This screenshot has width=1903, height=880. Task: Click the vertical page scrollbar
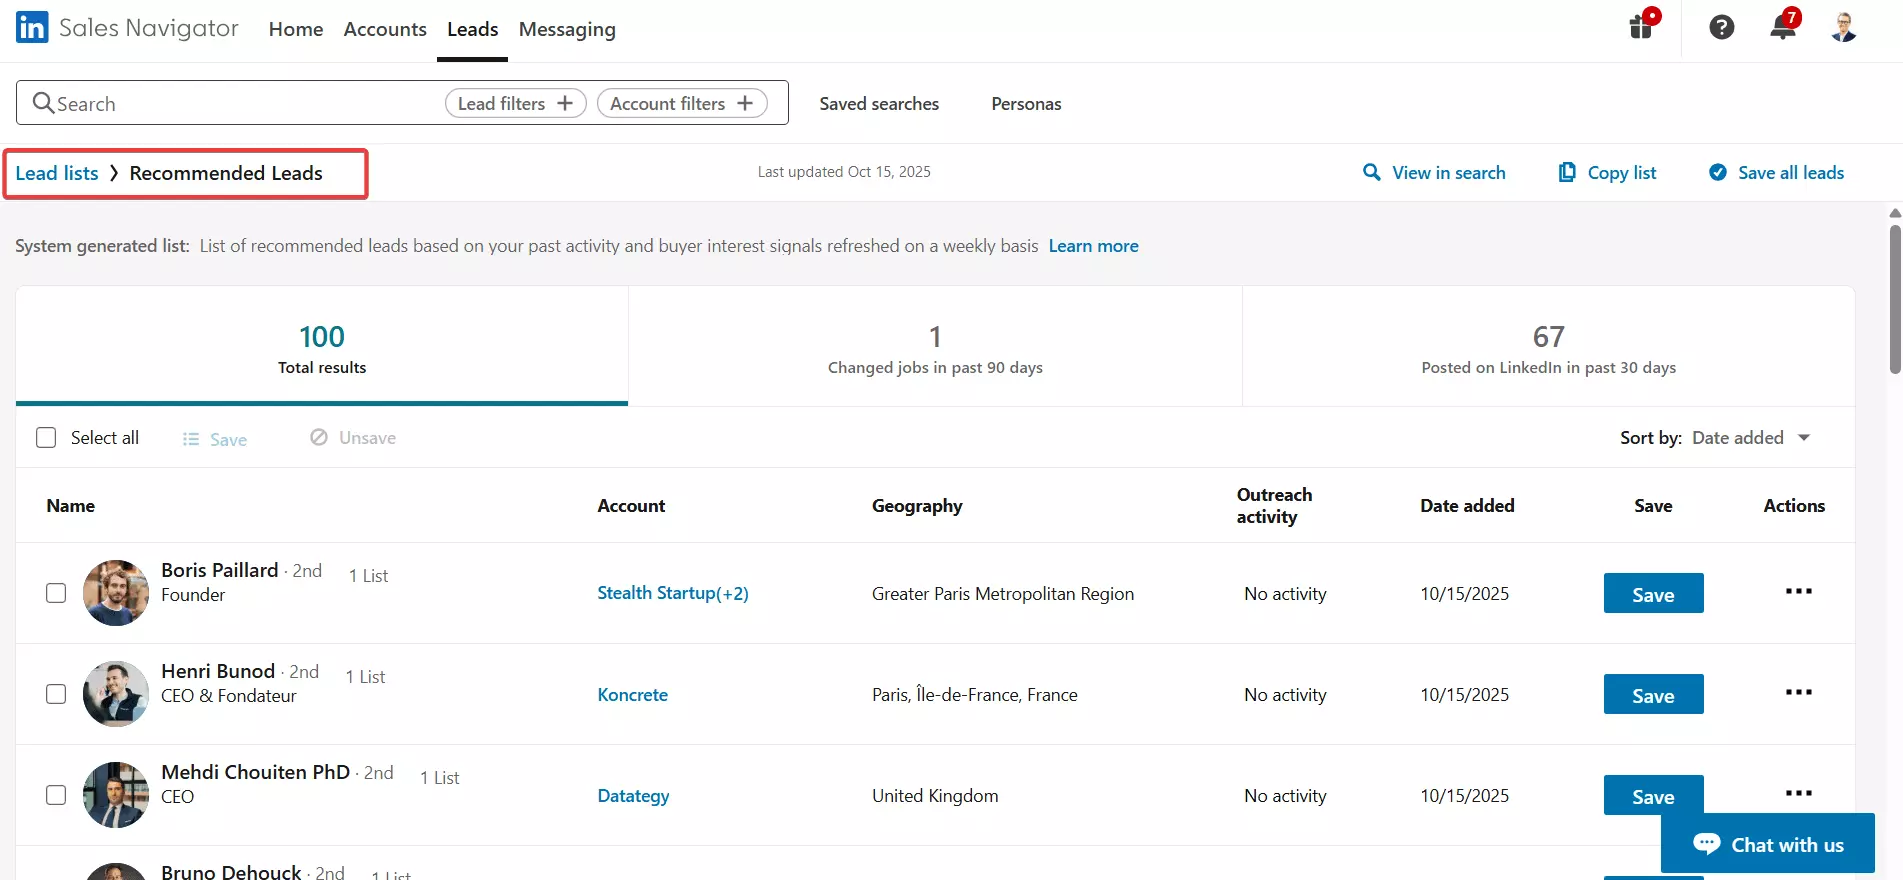tap(1894, 300)
